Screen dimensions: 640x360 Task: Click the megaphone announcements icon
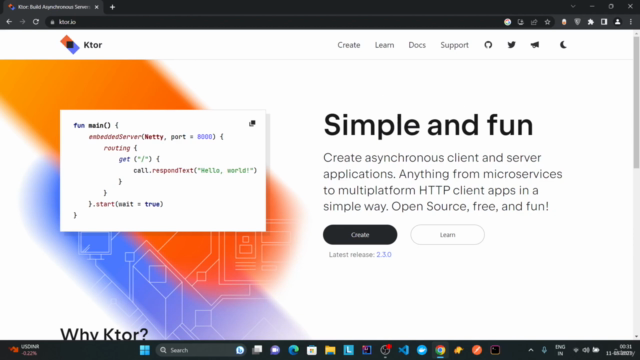[x=535, y=45]
